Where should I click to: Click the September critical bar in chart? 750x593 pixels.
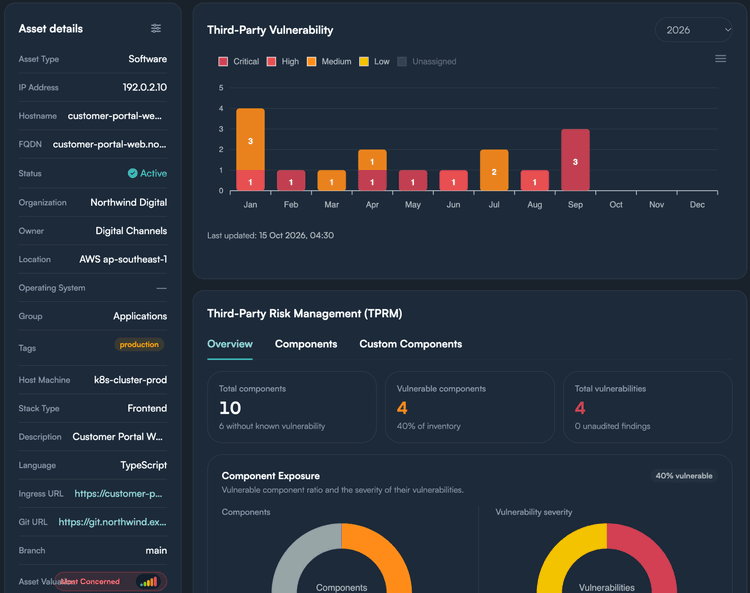[x=575, y=160]
